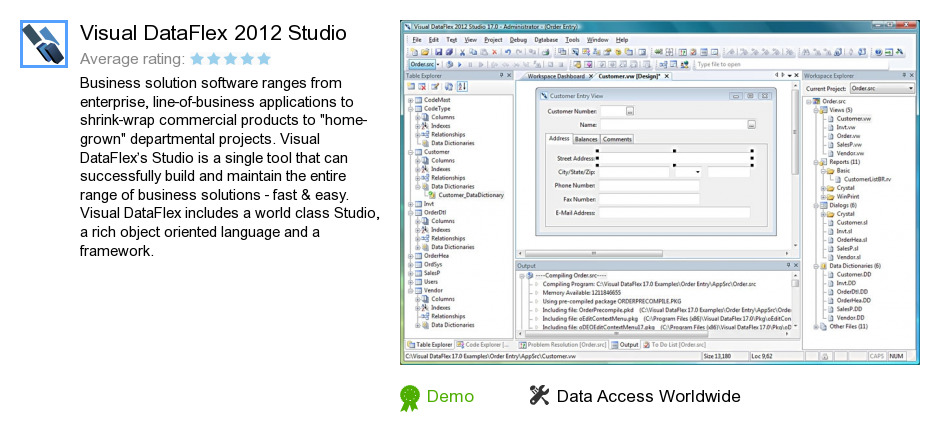Click the Copy icon in Studio toolbar
The image size is (940, 442).
pos(473,52)
